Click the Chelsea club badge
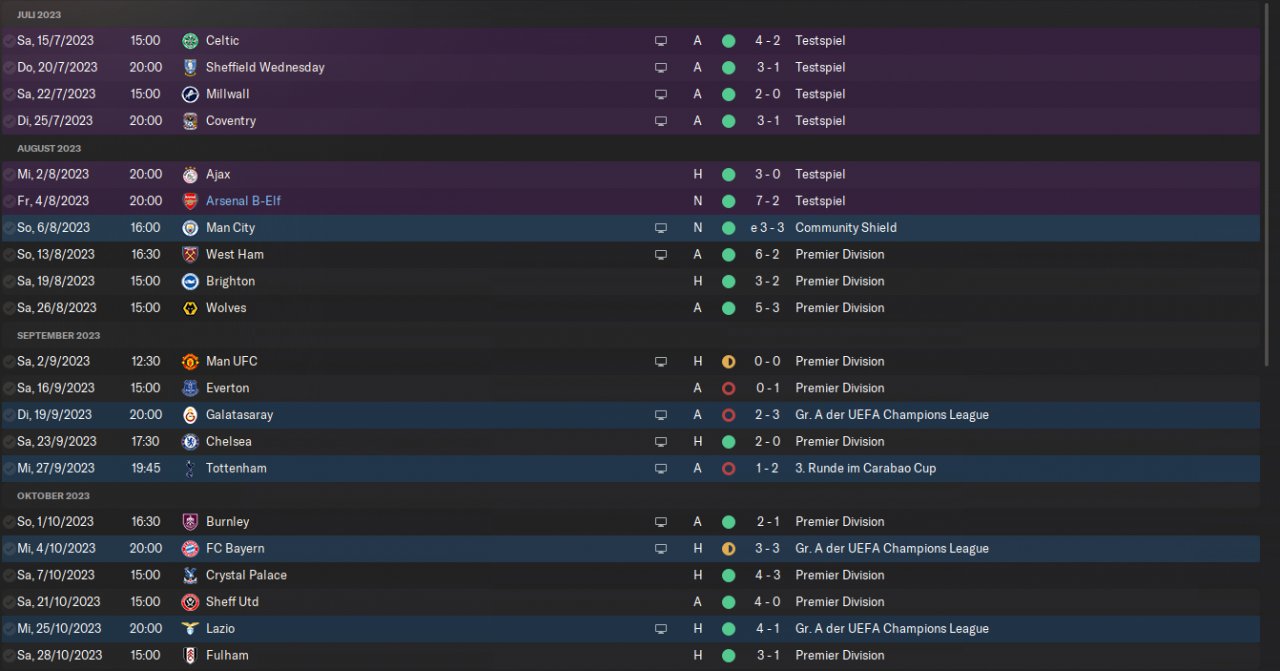This screenshot has width=1280, height=671. click(190, 442)
